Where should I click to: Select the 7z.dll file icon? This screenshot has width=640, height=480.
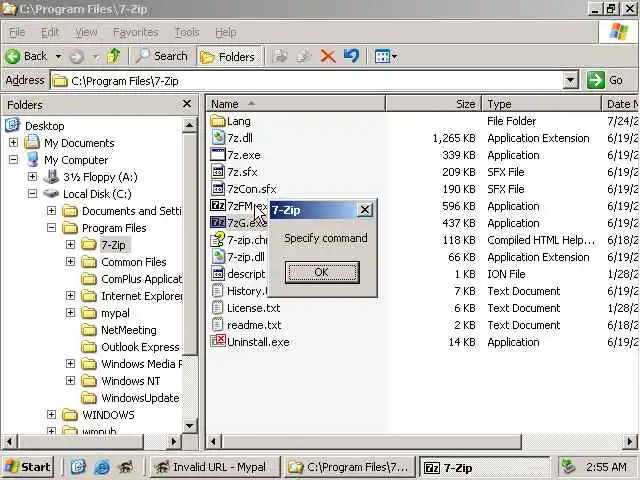point(218,138)
